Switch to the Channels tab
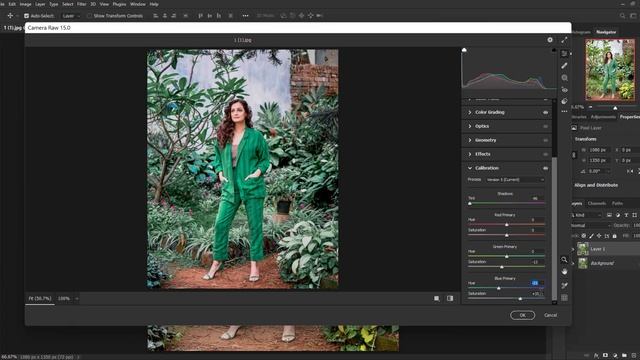This screenshot has height=360, width=640. tap(596, 203)
